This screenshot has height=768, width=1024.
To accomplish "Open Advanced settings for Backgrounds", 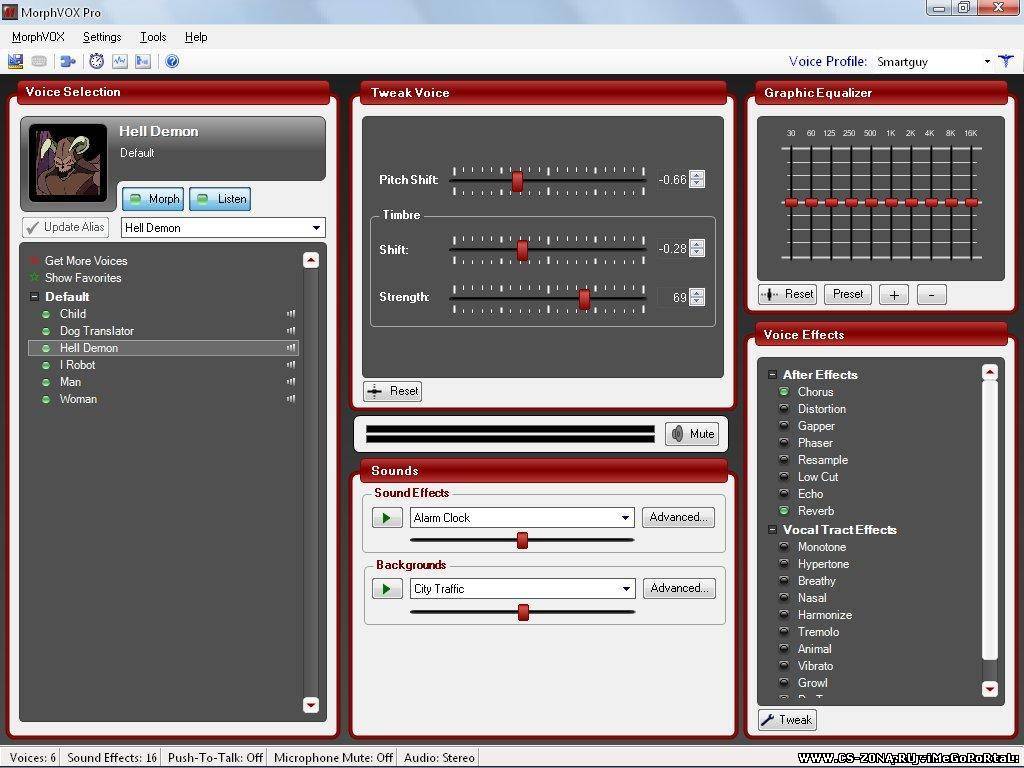I will pyautogui.click(x=679, y=588).
